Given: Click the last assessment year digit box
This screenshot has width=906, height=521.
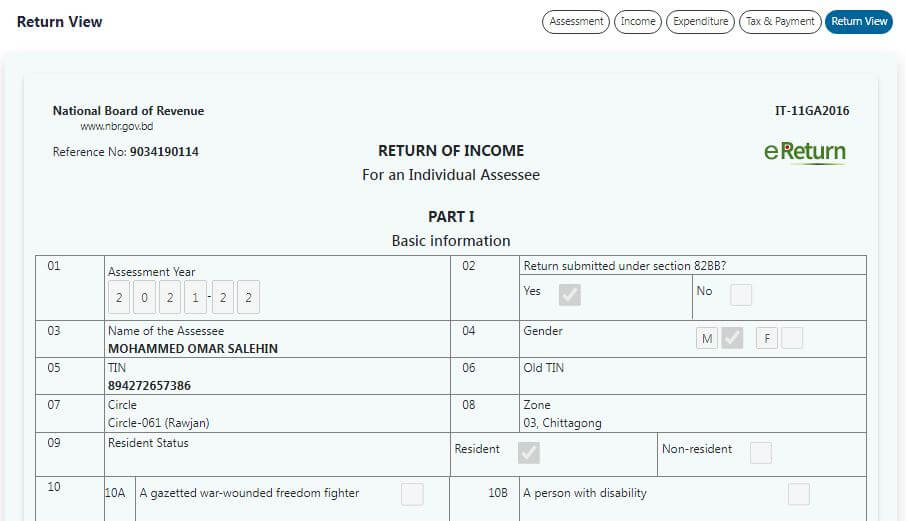Looking at the screenshot, I should [x=249, y=298].
